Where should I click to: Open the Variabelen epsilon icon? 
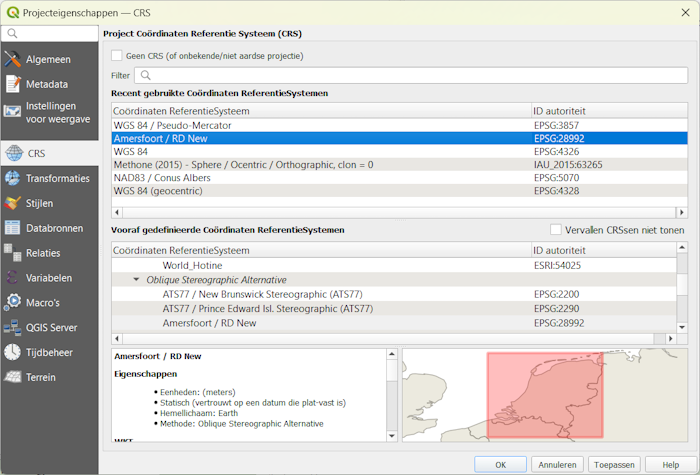click(x=12, y=278)
